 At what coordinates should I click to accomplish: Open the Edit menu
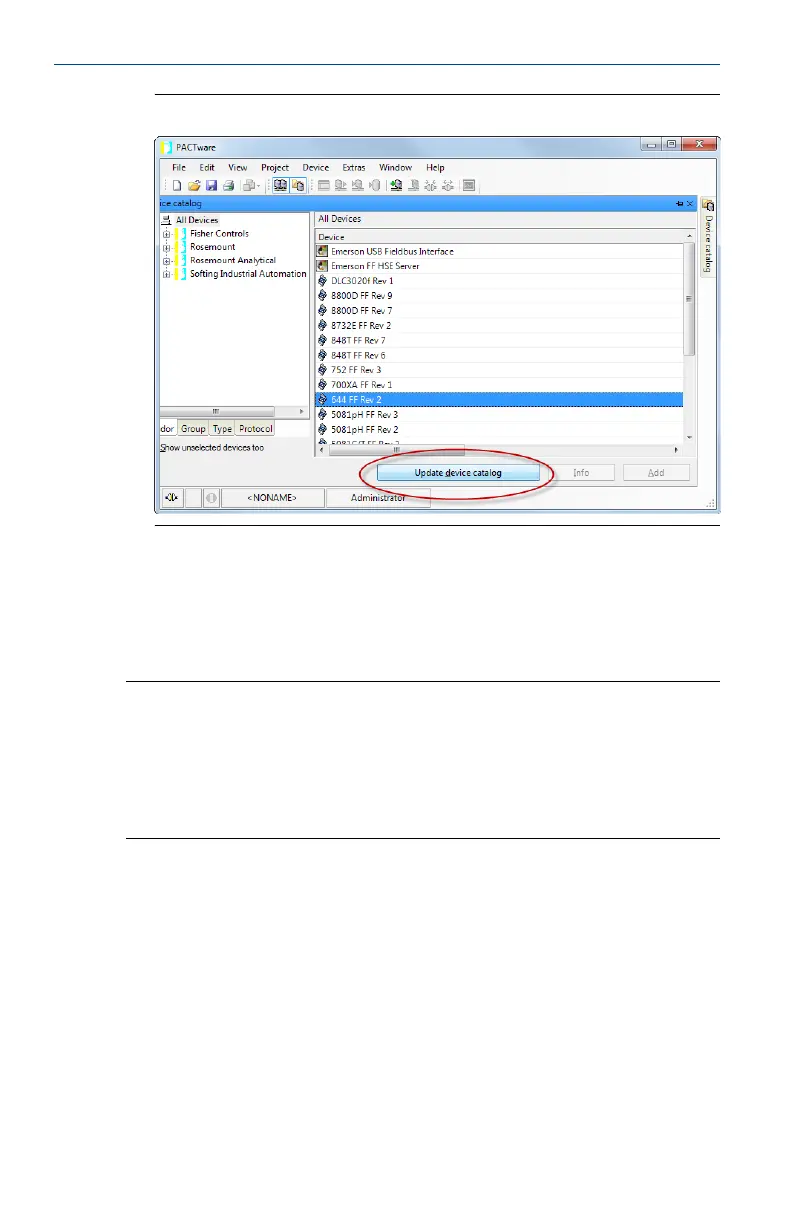tap(207, 168)
